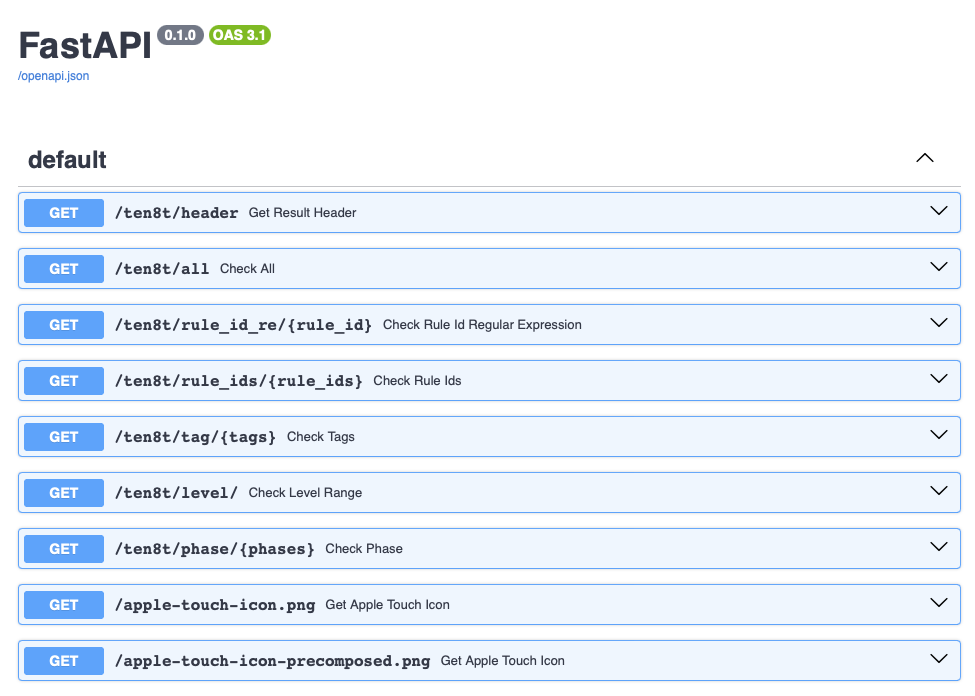Click GET button for /ten8t/tag/{tags}
The width and height of the screenshot is (975, 696).
(x=64, y=437)
